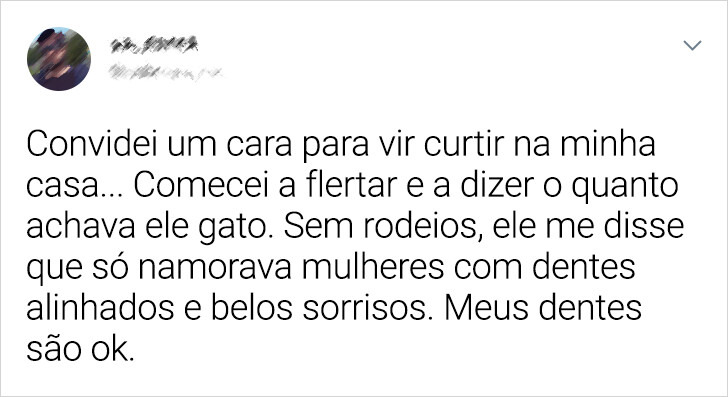Click the final words "são ok."
Screen dimensions: 728x397
point(80,350)
